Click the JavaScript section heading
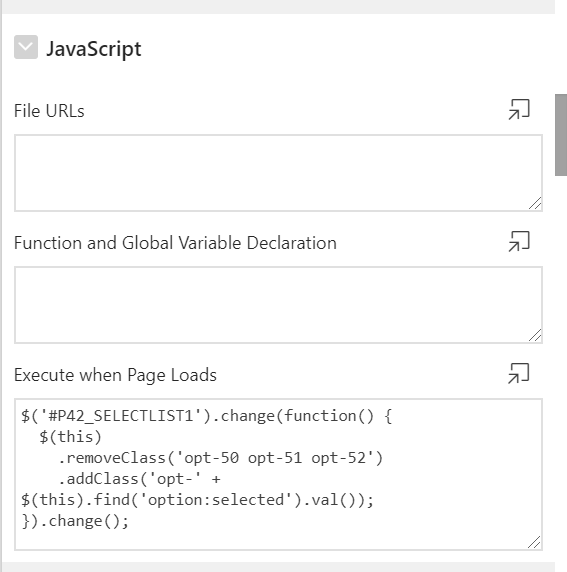Screen dimensions: 567x572 tap(94, 49)
